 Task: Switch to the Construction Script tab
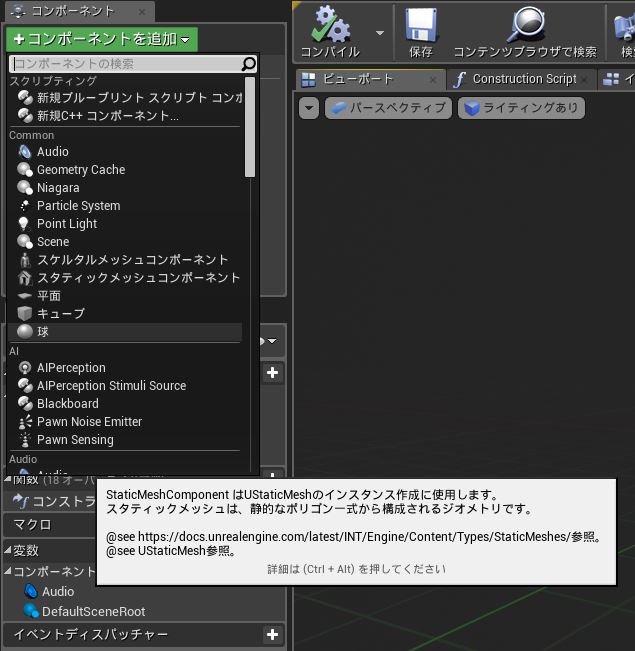click(521, 79)
